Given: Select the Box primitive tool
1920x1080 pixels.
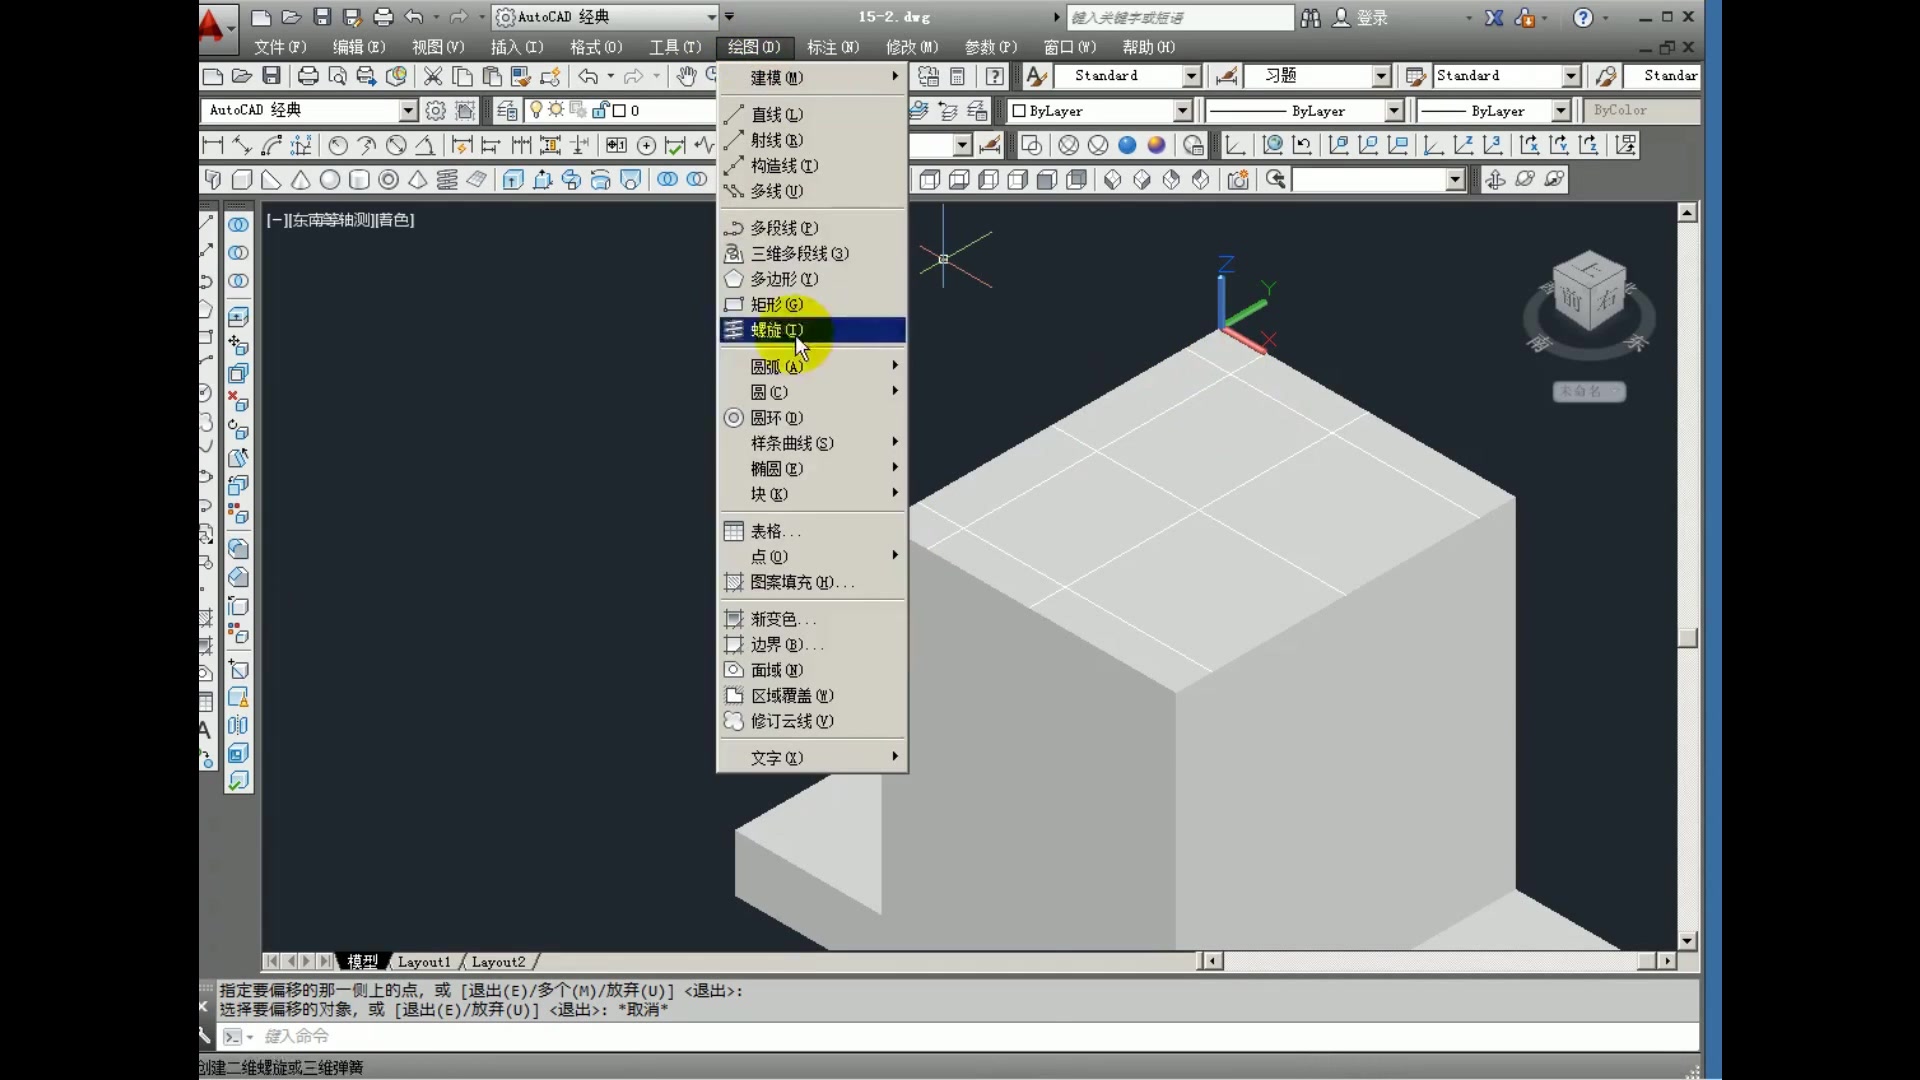Looking at the screenshot, I should click(242, 180).
